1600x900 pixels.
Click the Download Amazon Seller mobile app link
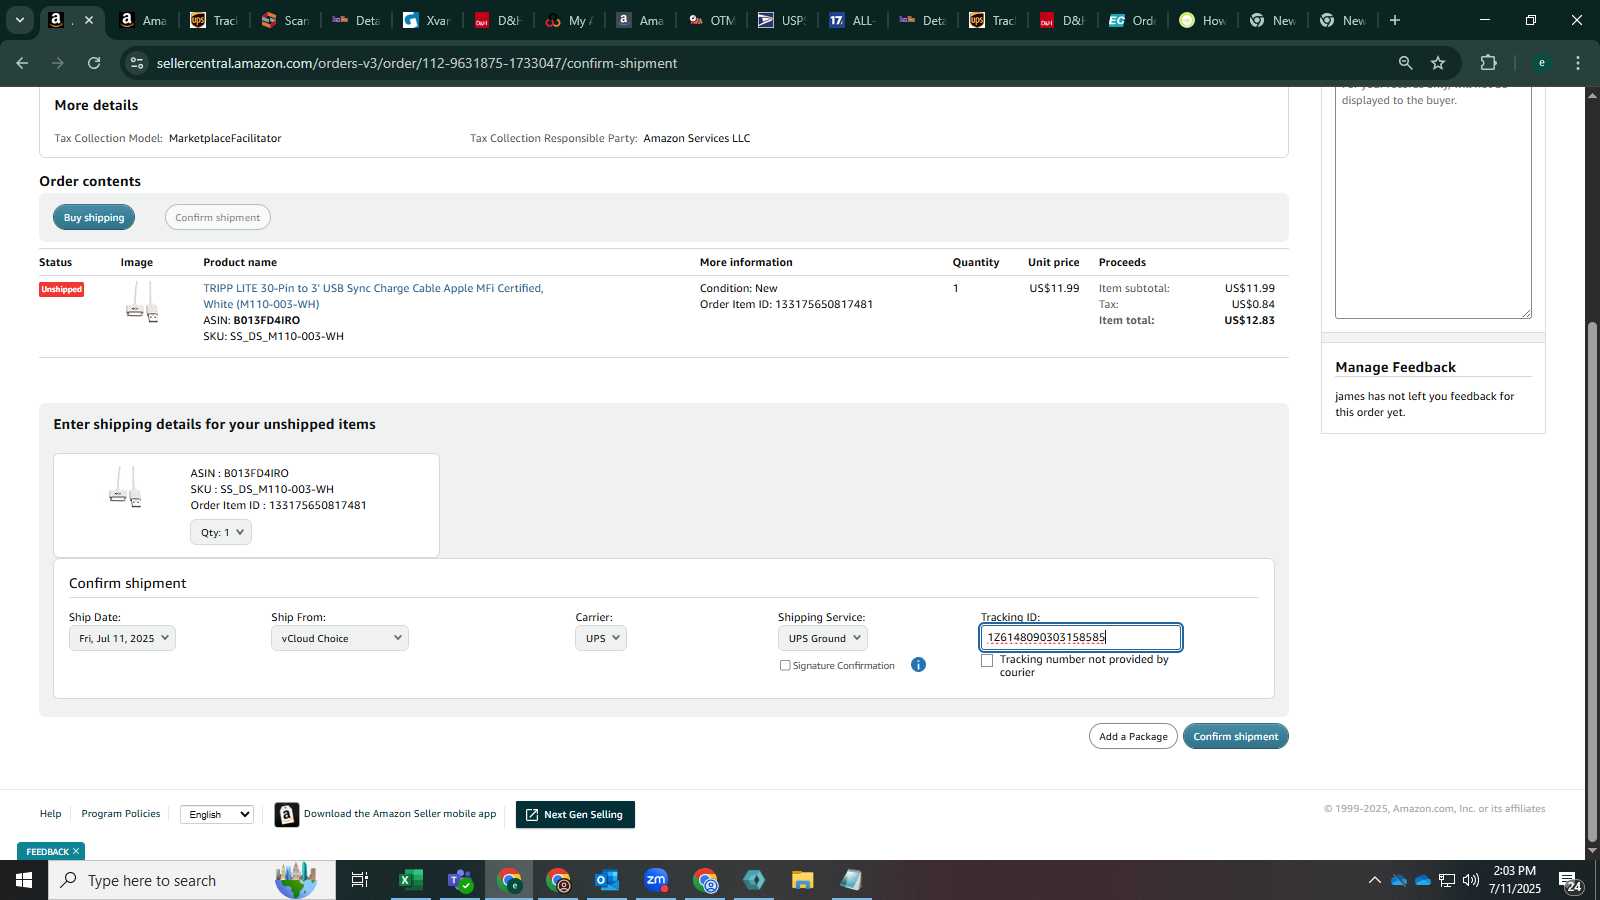(400, 814)
